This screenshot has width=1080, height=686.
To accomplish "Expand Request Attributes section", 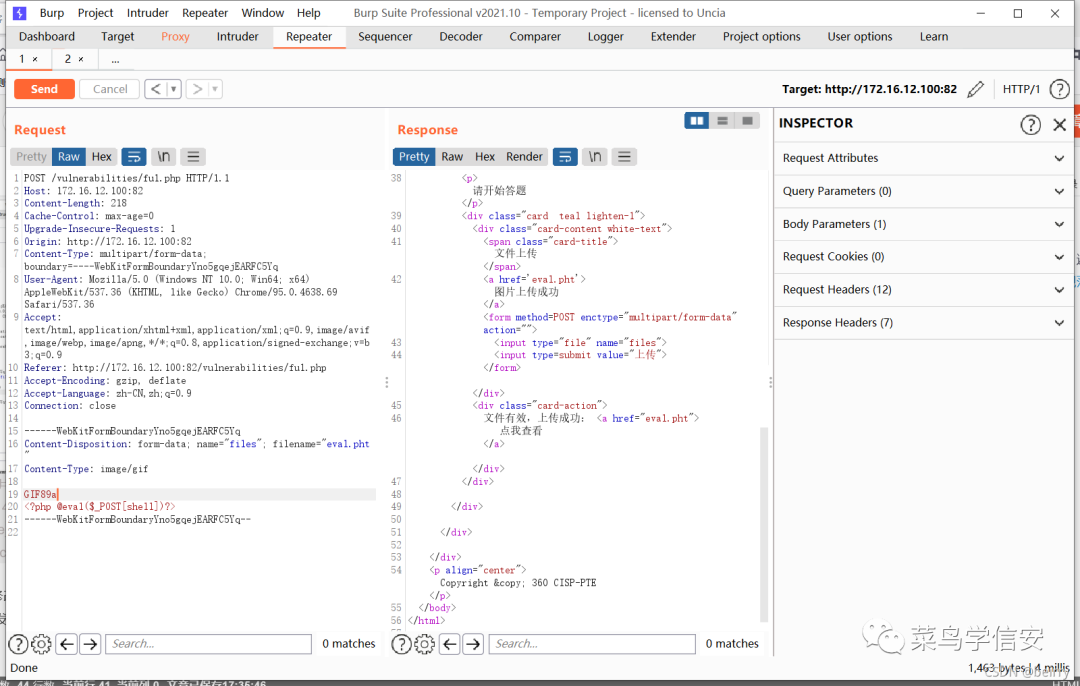I will (x=923, y=158).
